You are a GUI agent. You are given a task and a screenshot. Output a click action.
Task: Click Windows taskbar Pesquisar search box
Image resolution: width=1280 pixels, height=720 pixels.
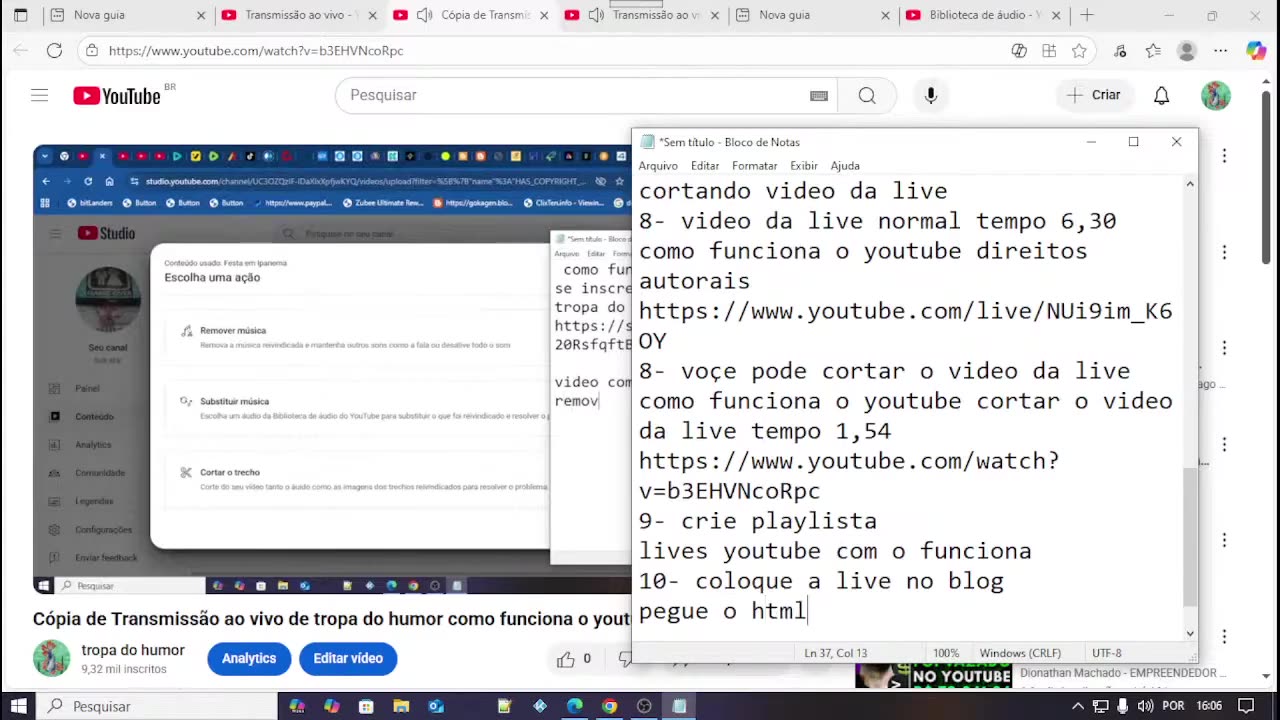(x=157, y=706)
